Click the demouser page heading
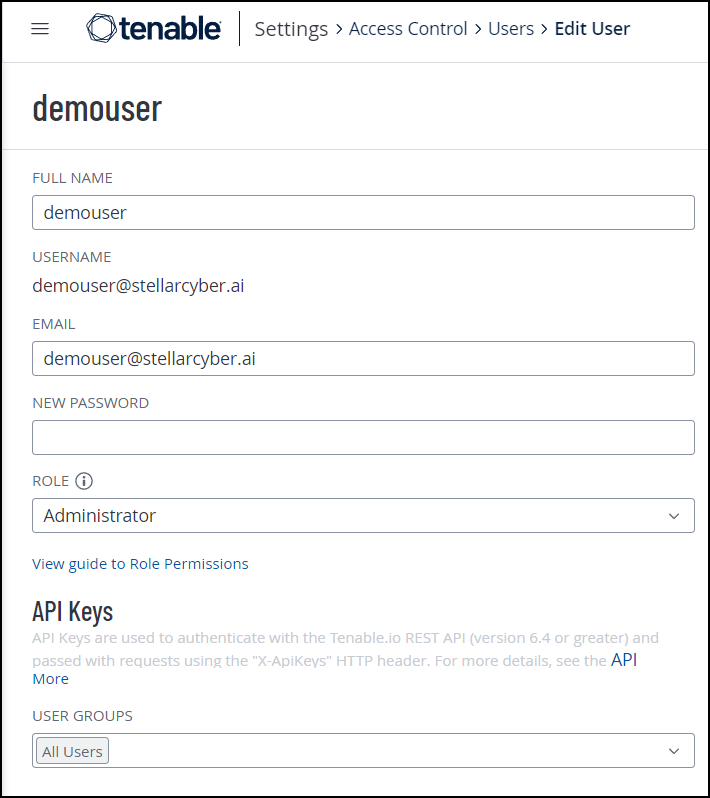 97,108
